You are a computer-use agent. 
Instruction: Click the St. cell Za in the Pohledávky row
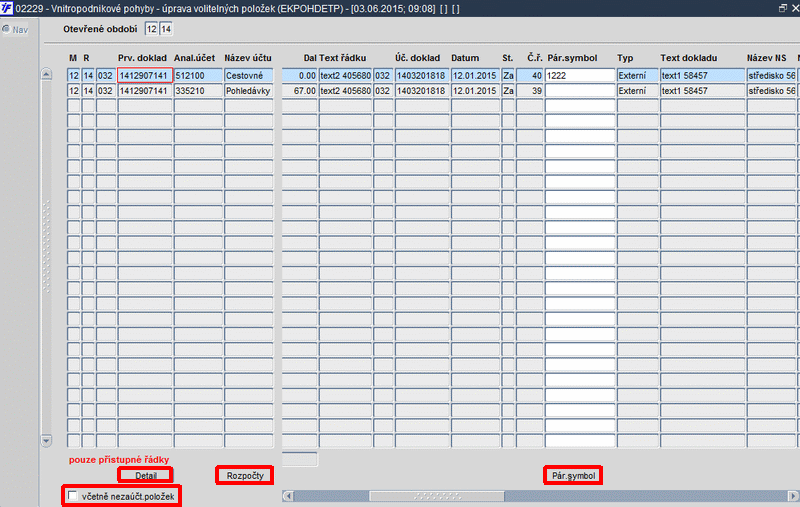508,91
